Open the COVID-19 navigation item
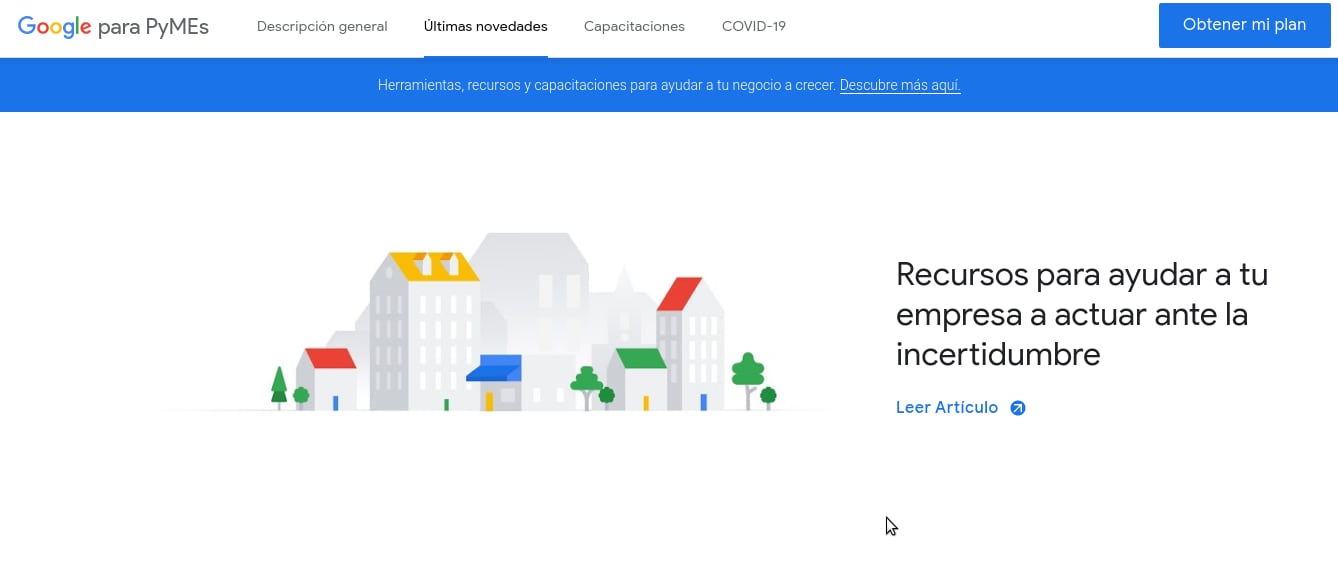The image size is (1338, 572). click(x=753, y=27)
